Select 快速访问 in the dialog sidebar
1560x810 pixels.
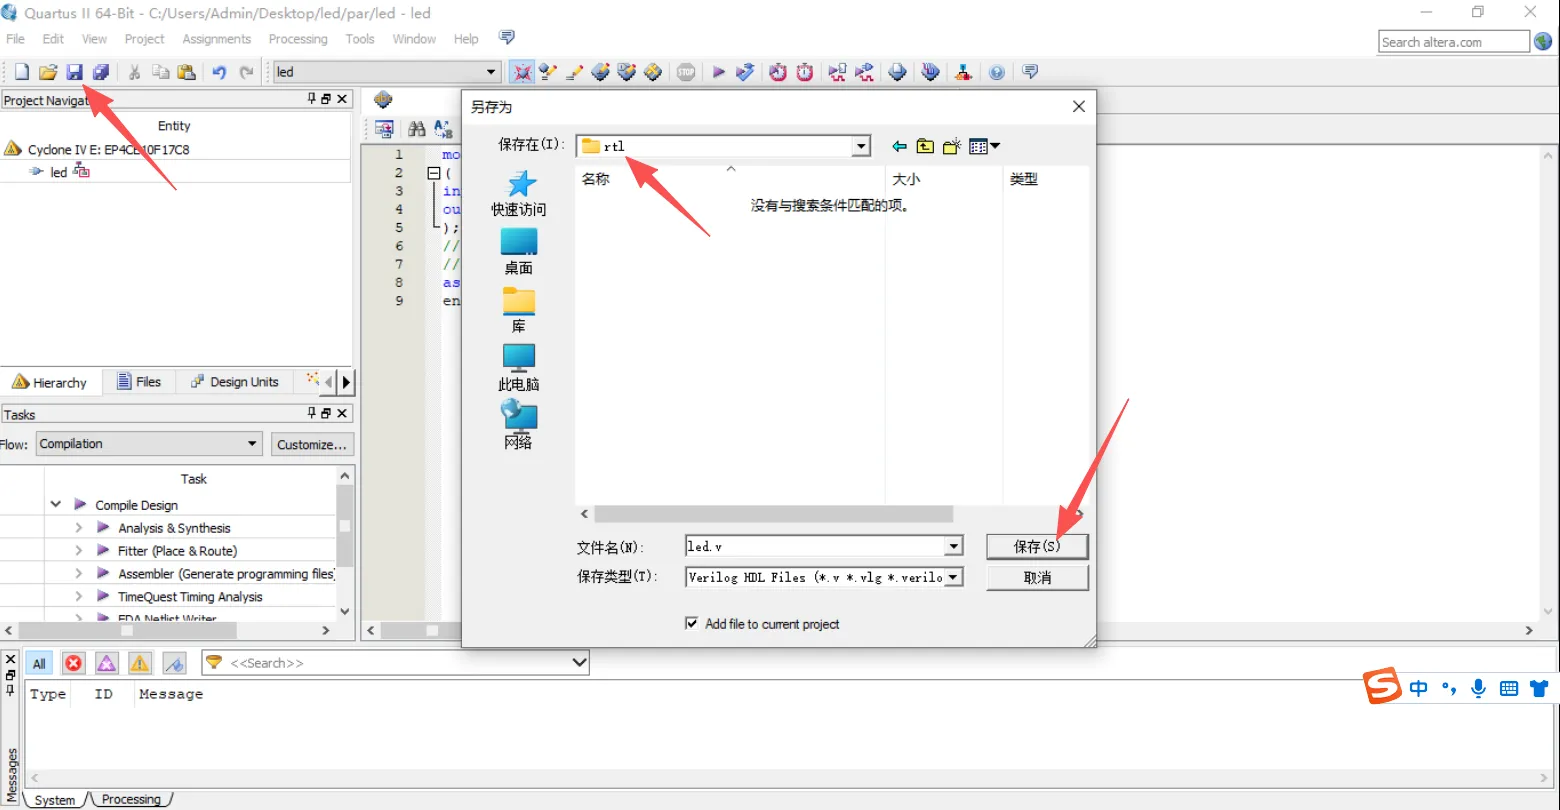click(x=518, y=194)
